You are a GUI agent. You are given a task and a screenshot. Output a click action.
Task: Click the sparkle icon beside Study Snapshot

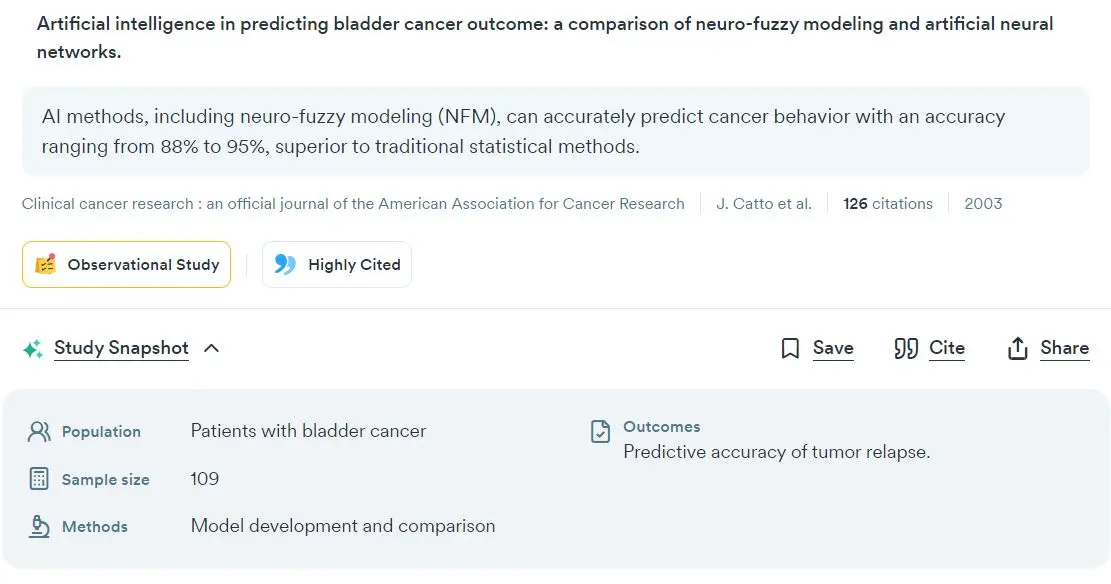coord(33,349)
